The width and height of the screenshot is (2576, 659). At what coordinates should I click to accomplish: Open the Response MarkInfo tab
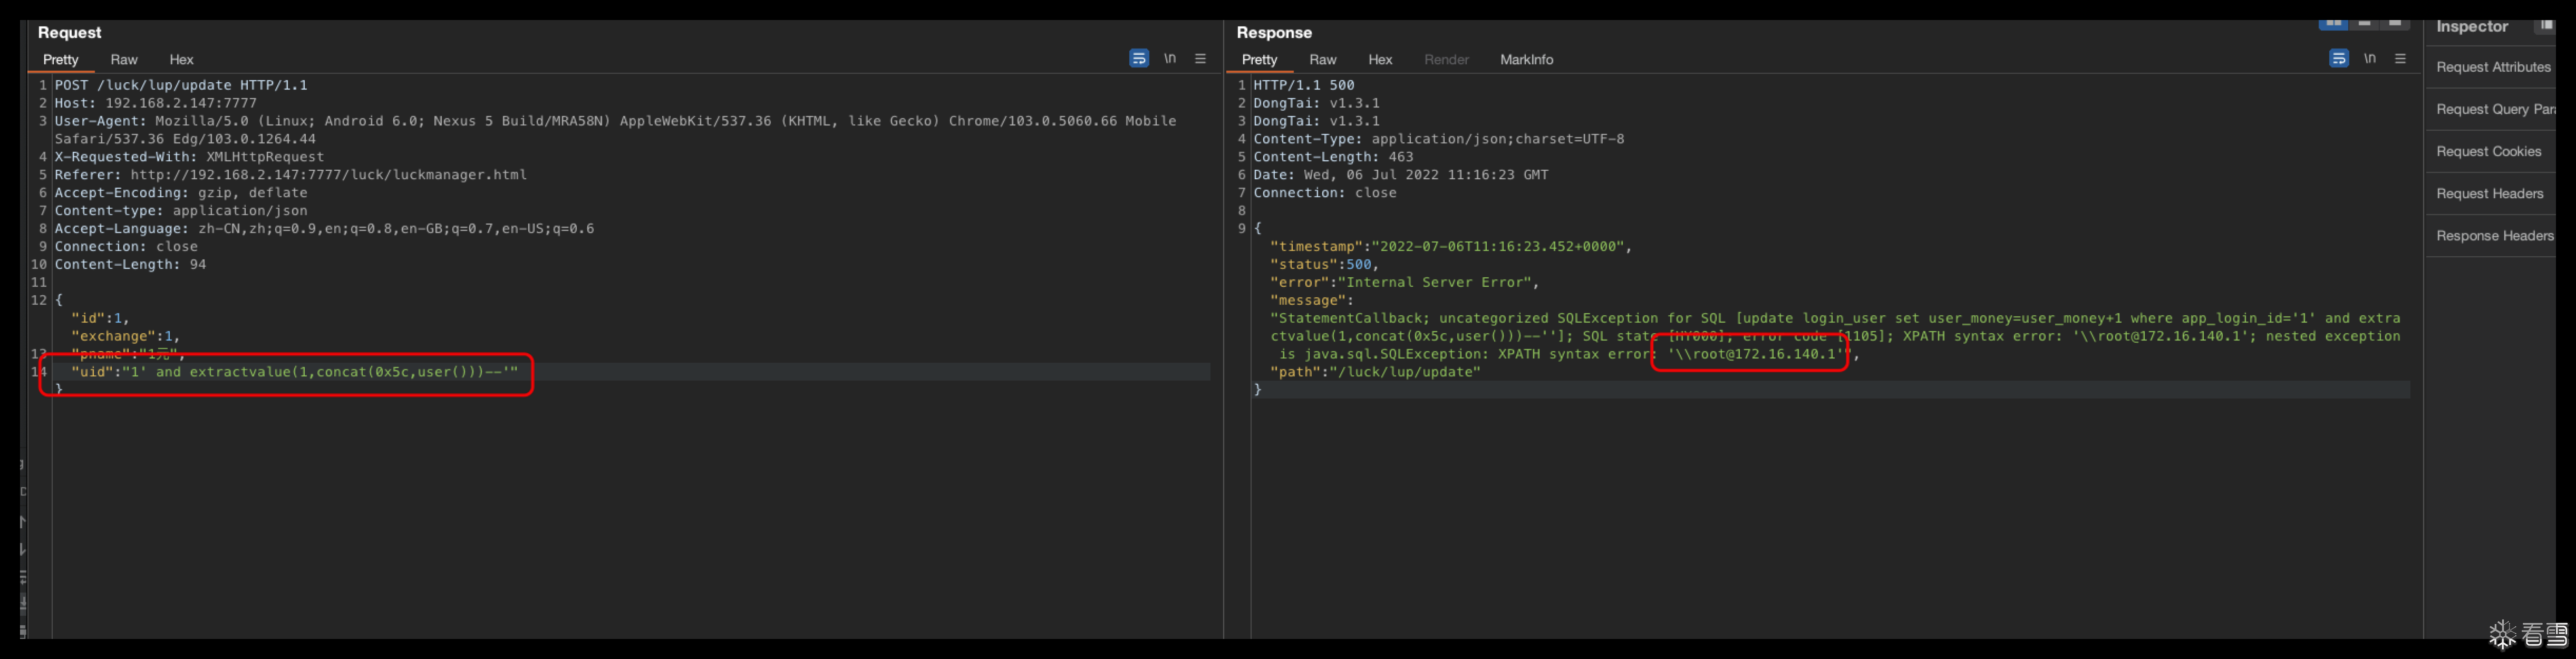click(1526, 60)
